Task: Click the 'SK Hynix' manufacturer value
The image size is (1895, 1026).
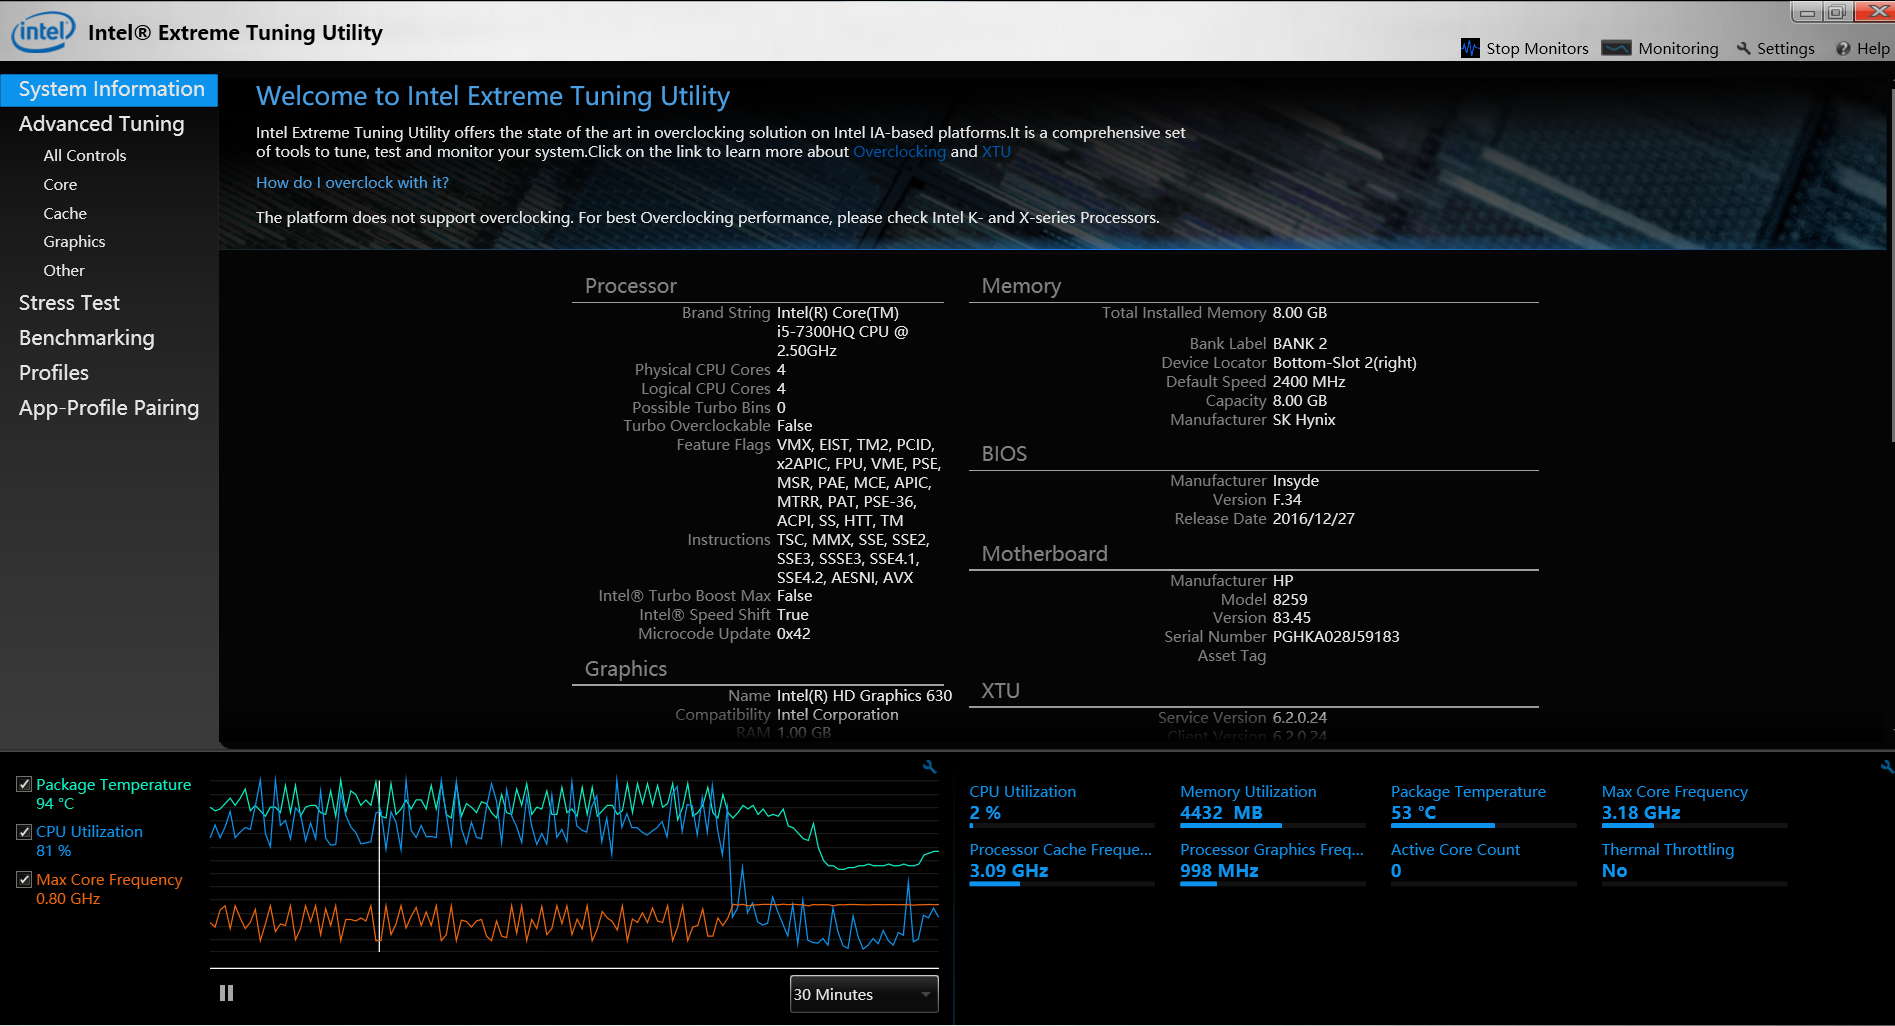Action: point(1304,420)
